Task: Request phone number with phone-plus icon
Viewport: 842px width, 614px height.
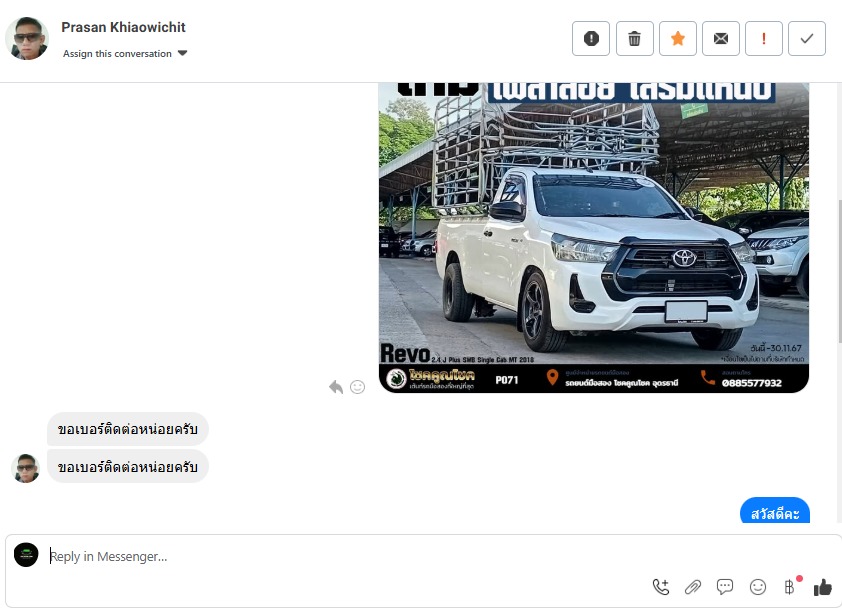Action: coord(661,587)
